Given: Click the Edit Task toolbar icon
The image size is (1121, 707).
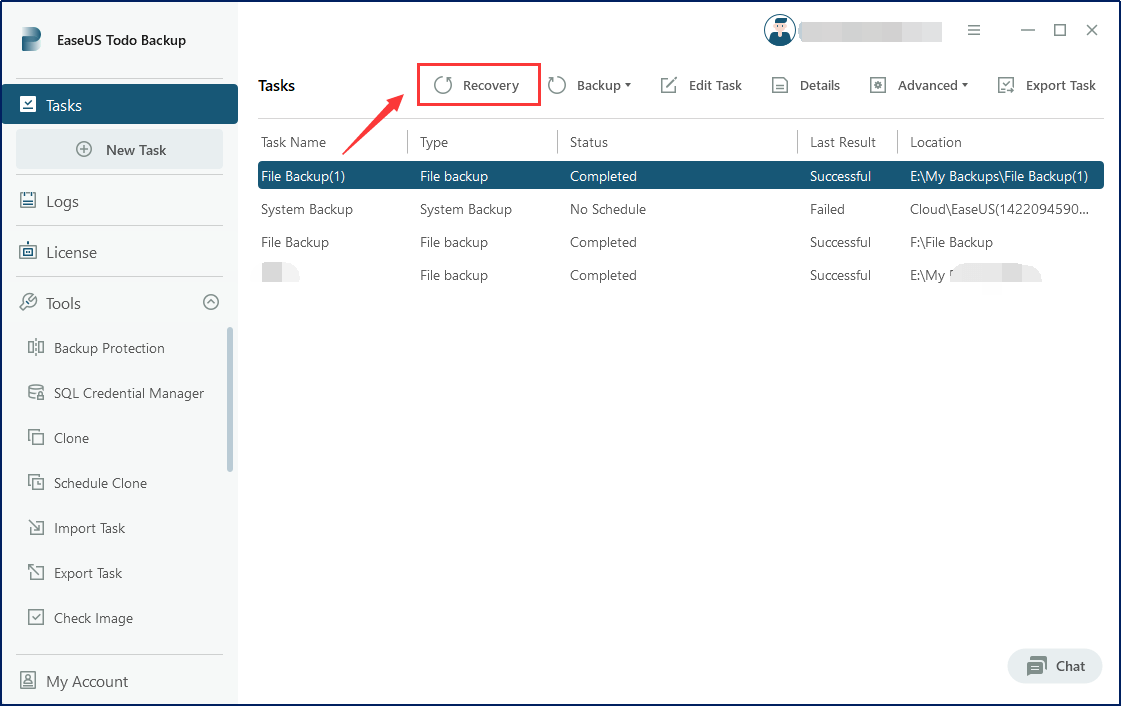Looking at the screenshot, I should (701, 85).
